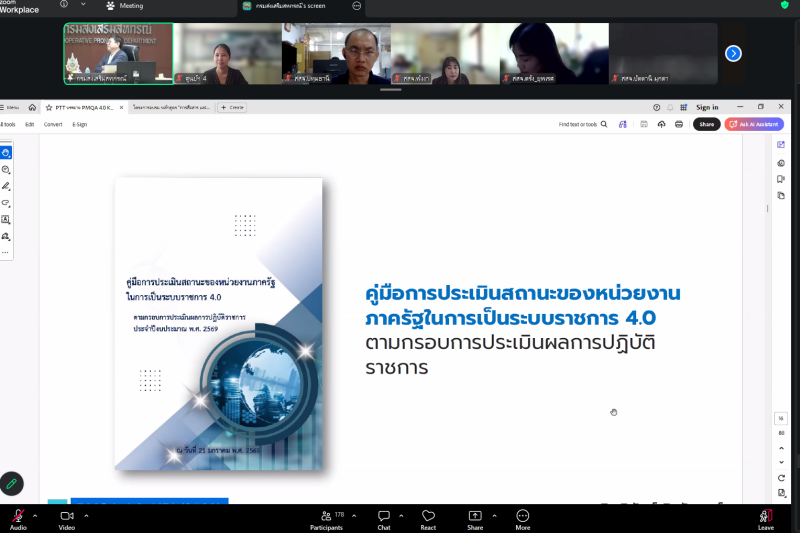Click the black Share button in Acrobat
The image size is (800, 533).
[x=706, y=124]
